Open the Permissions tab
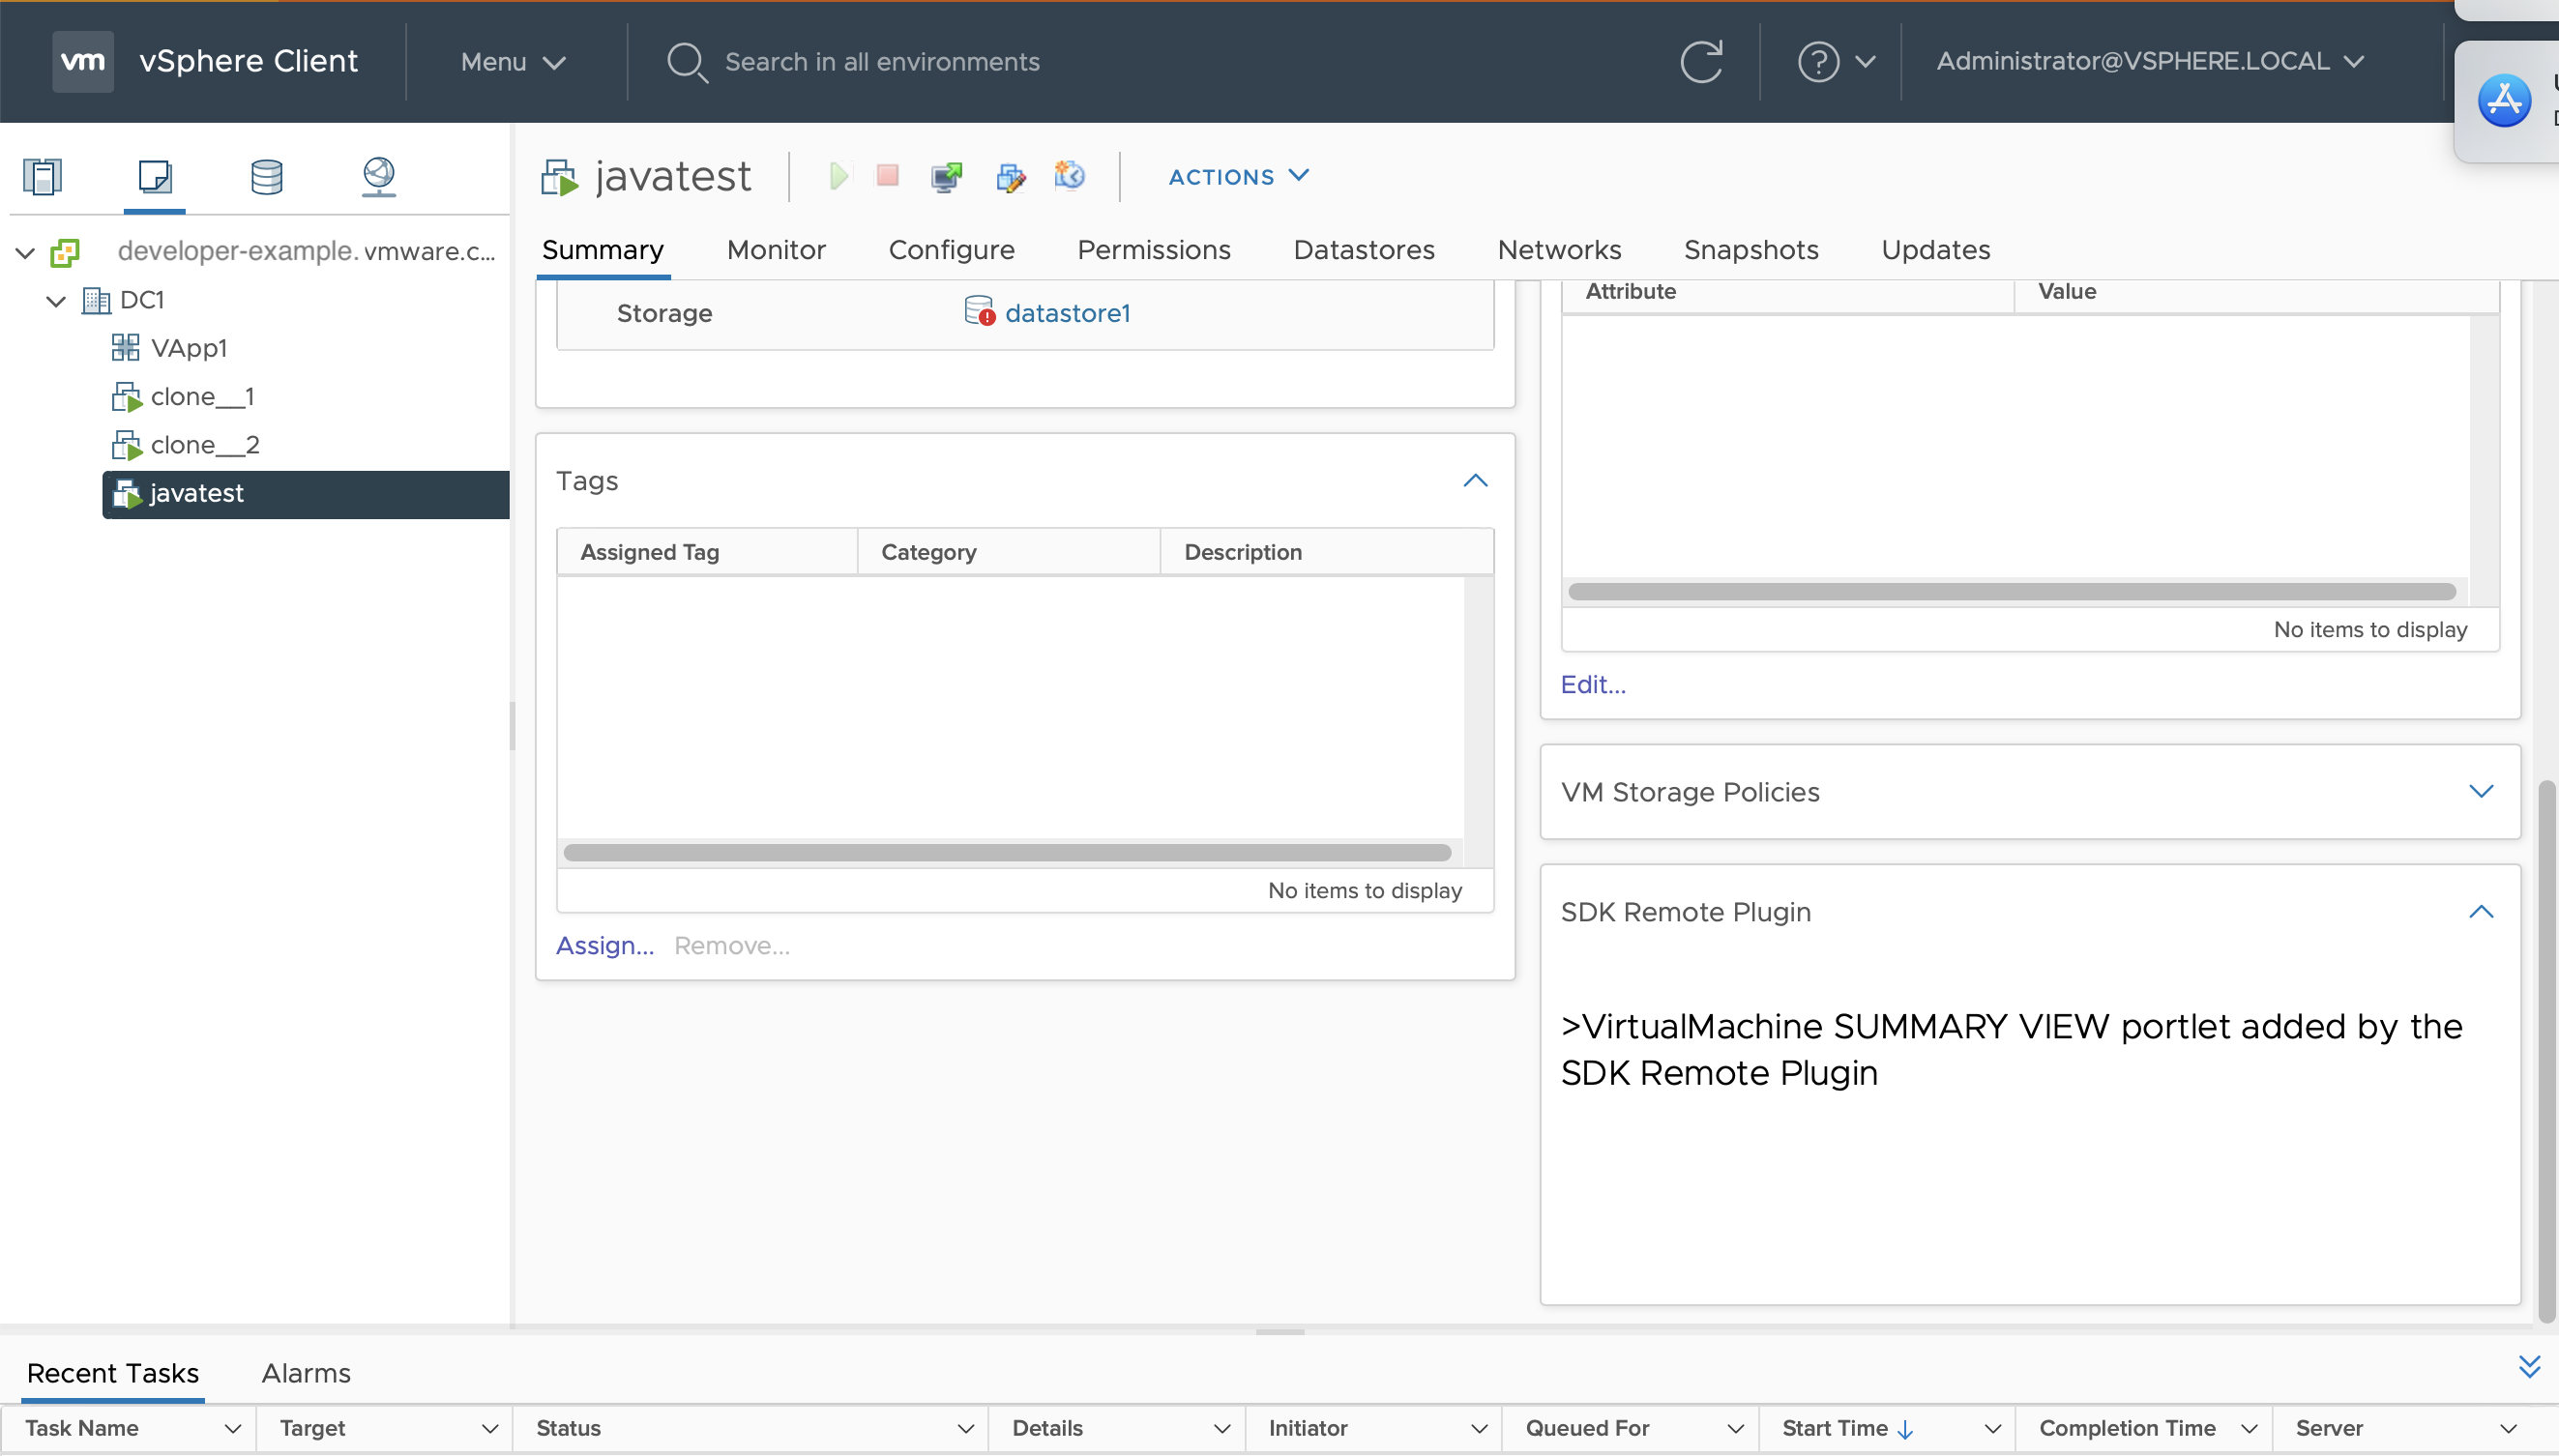Viewport: 2559px width, 1456px height. (x=1153, y=250)
